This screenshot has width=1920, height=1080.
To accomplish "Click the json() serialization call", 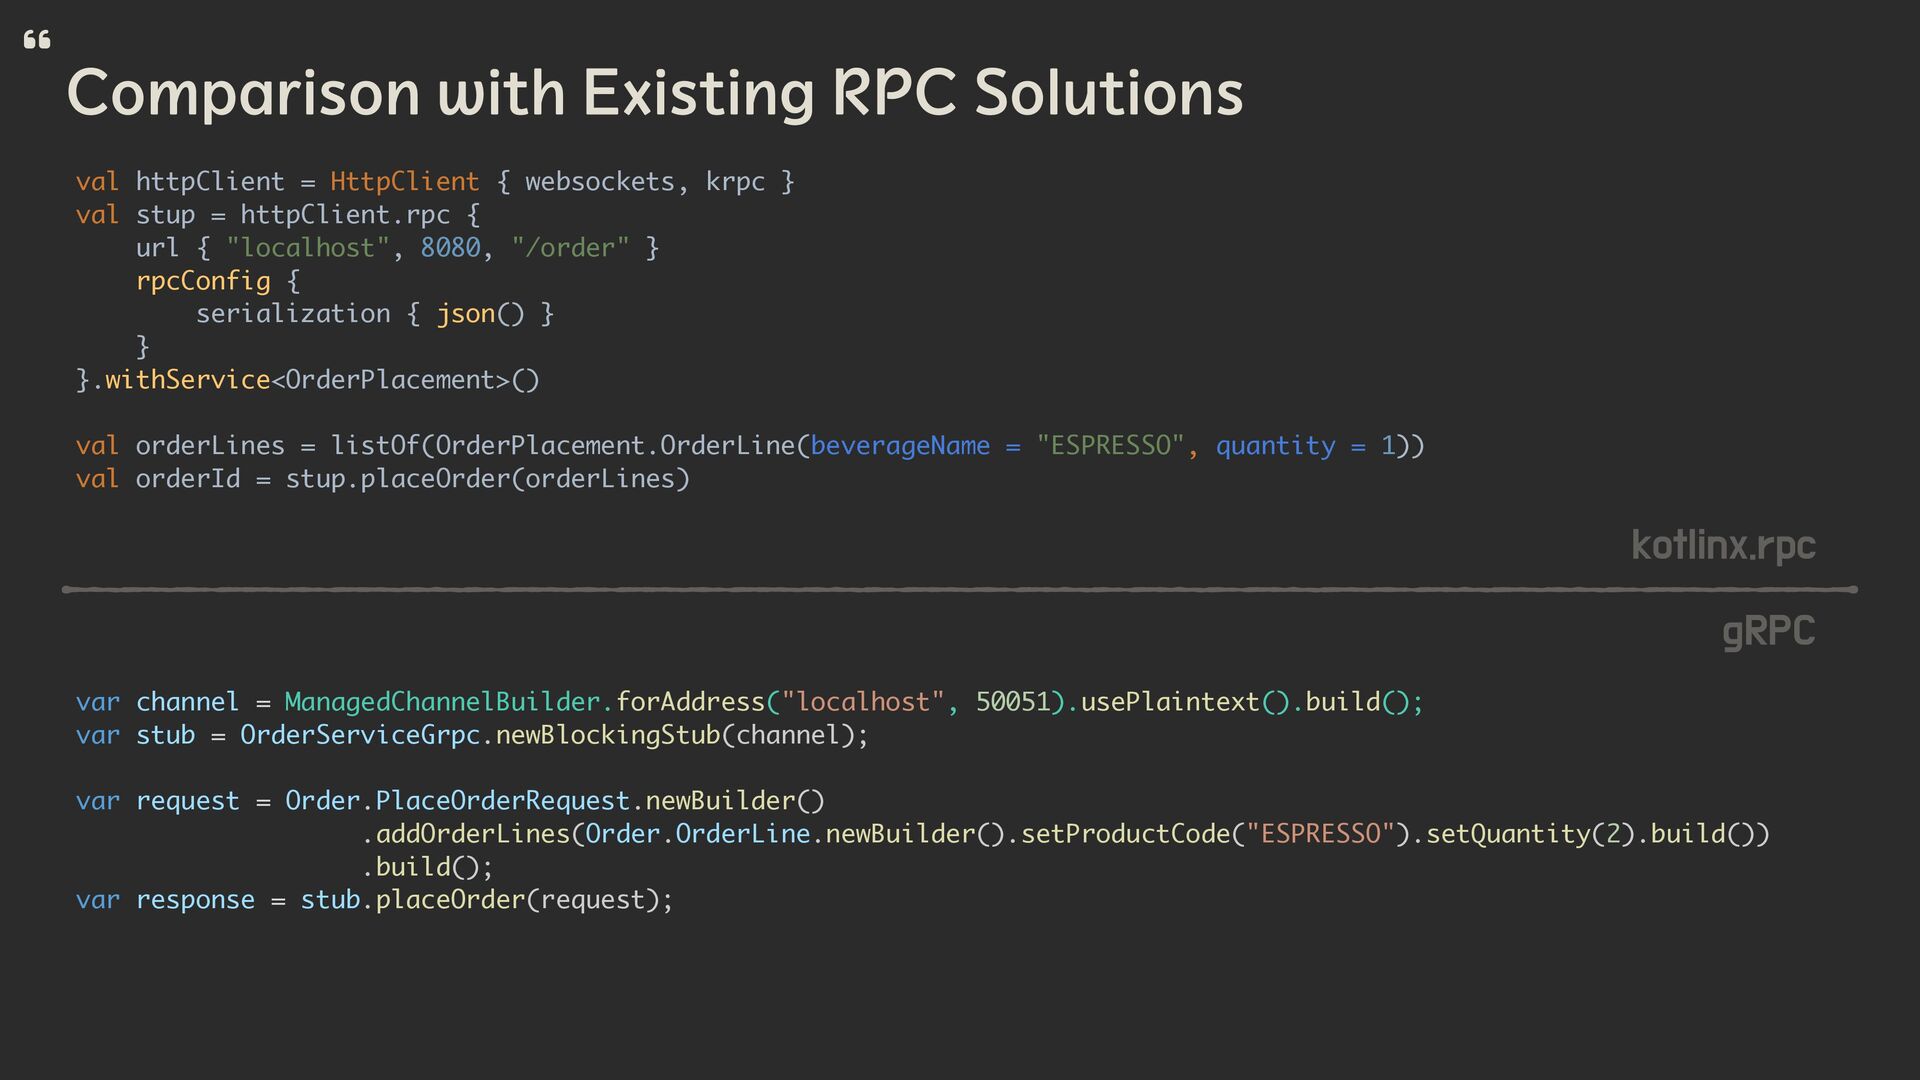I will pos(480,314).
